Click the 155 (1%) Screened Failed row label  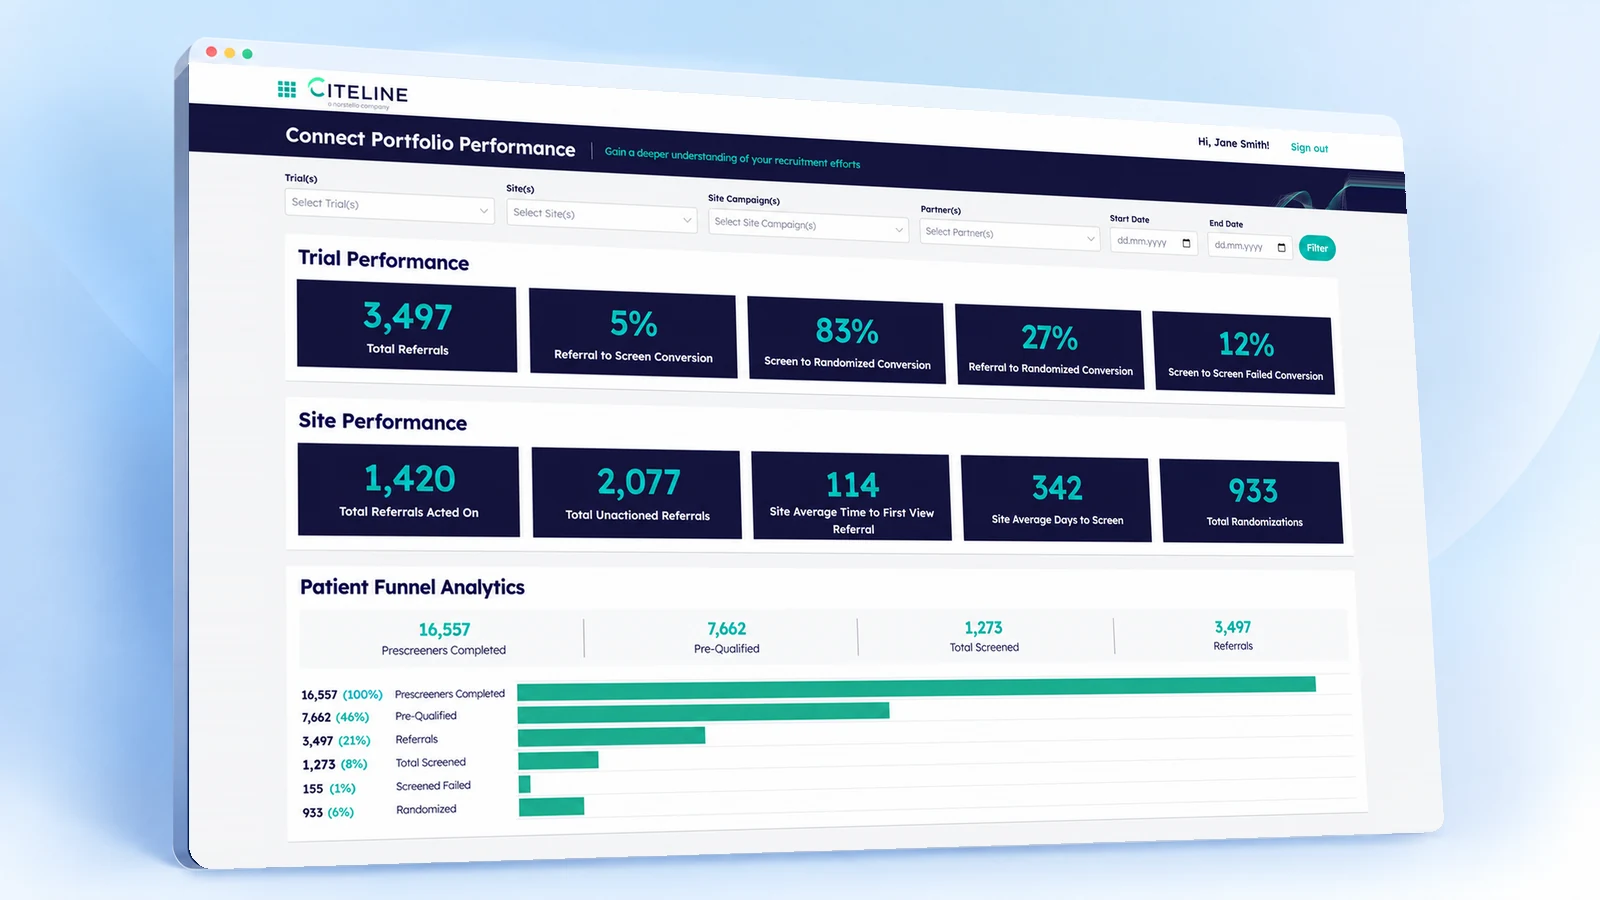coord(386,787)
